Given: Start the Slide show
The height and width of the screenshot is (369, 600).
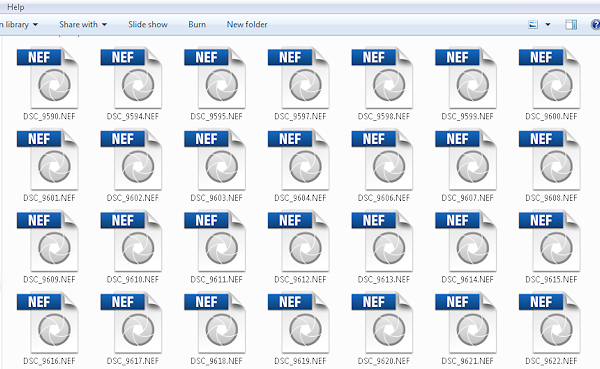Looking at the screenshot, I should click(x=148, y=24).
